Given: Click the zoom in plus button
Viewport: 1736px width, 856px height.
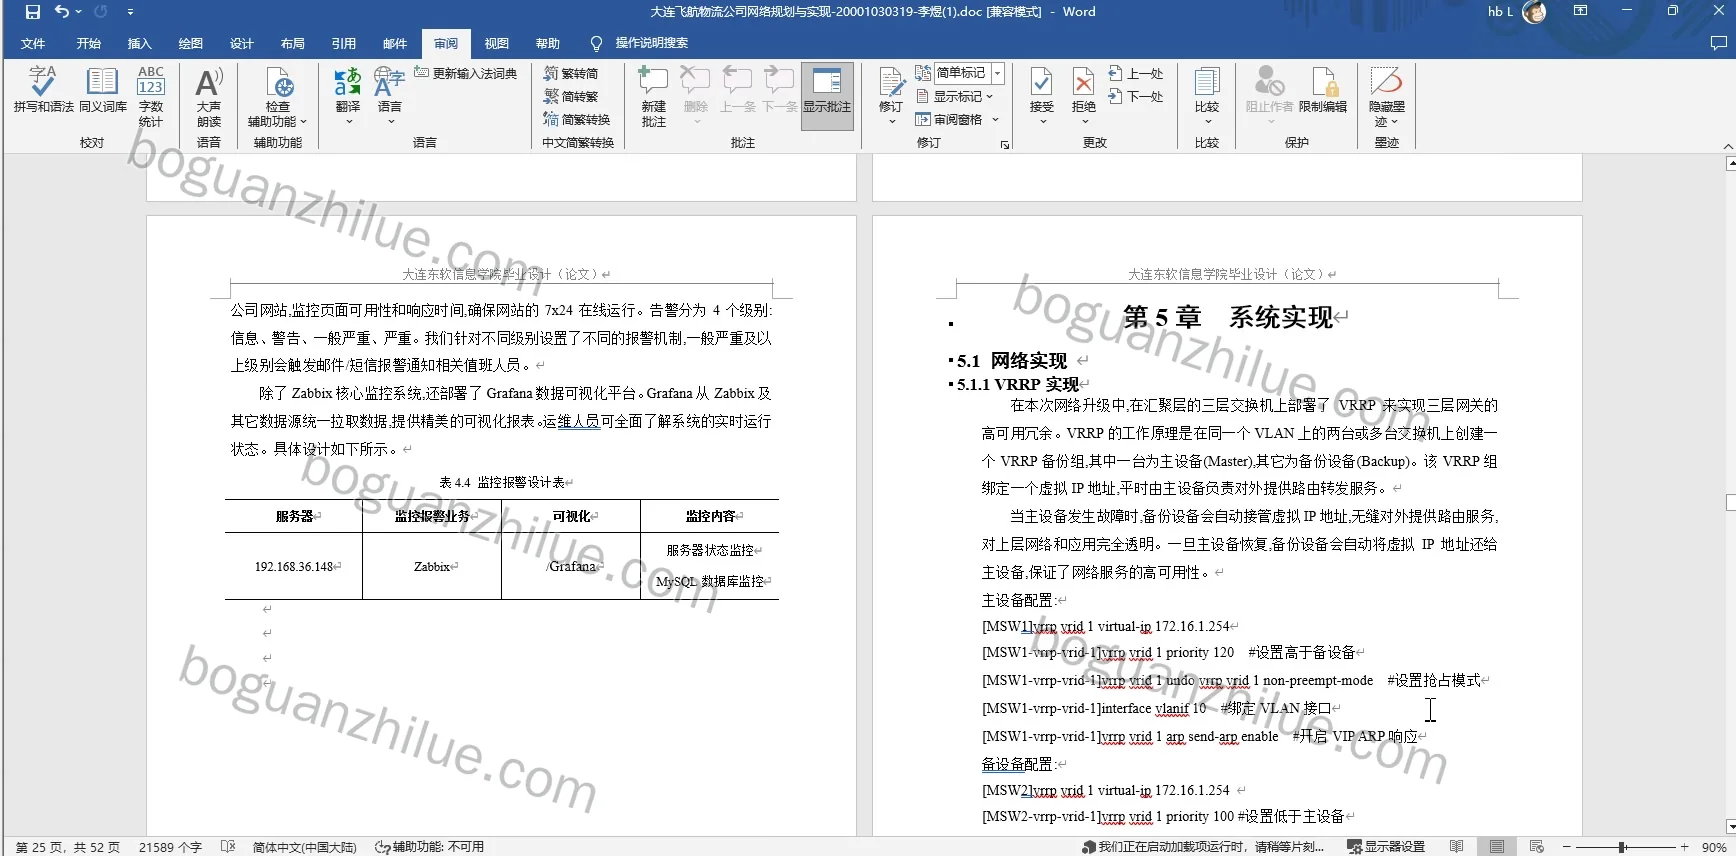Looking at the screenshot, I should (x=1684, y=847).
